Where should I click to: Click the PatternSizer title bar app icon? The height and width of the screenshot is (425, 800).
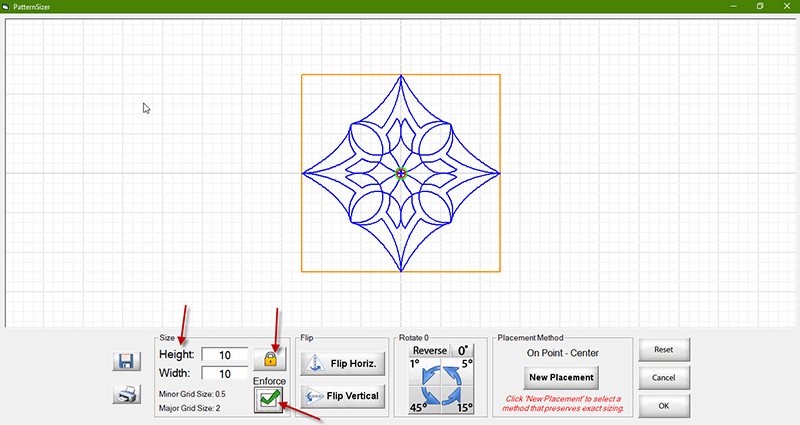point(6,7)
